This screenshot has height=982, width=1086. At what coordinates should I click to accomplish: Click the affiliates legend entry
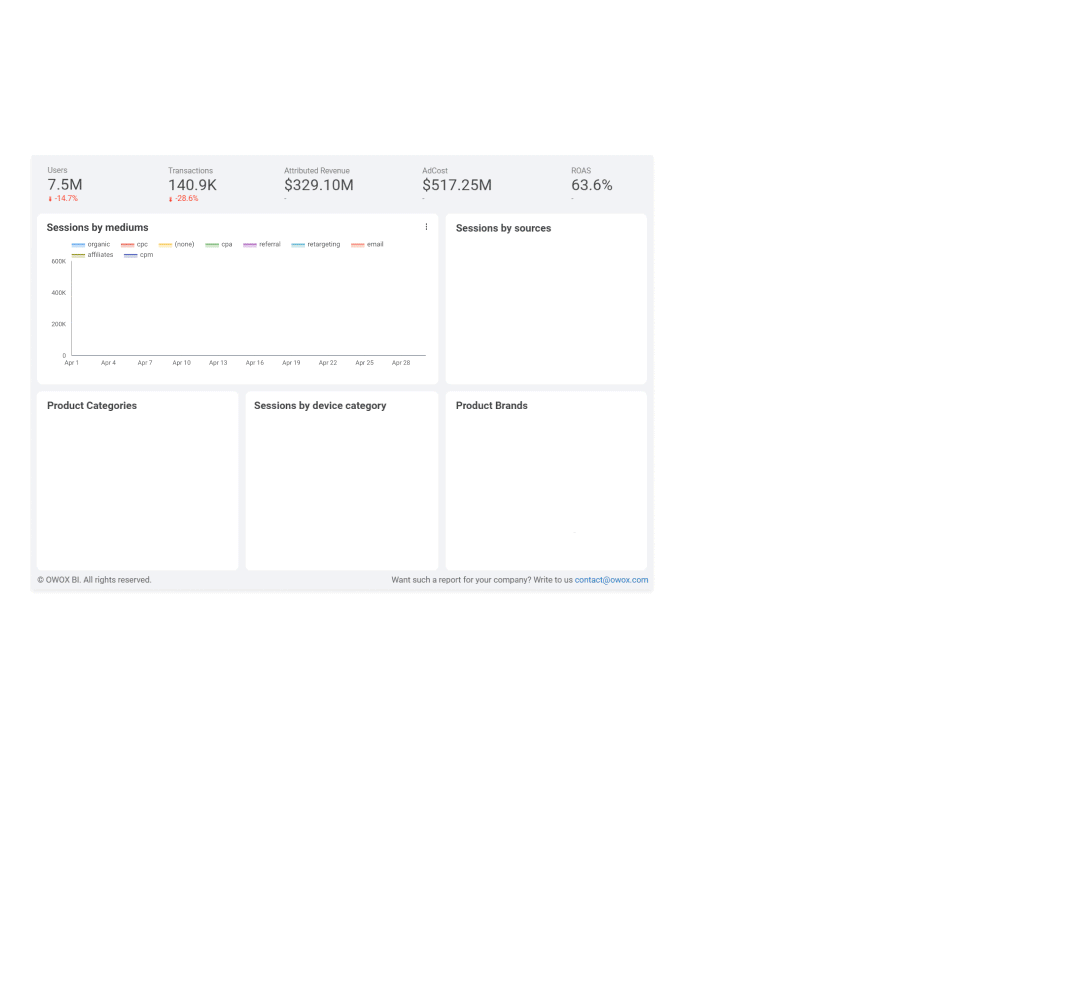click(92, 255)
